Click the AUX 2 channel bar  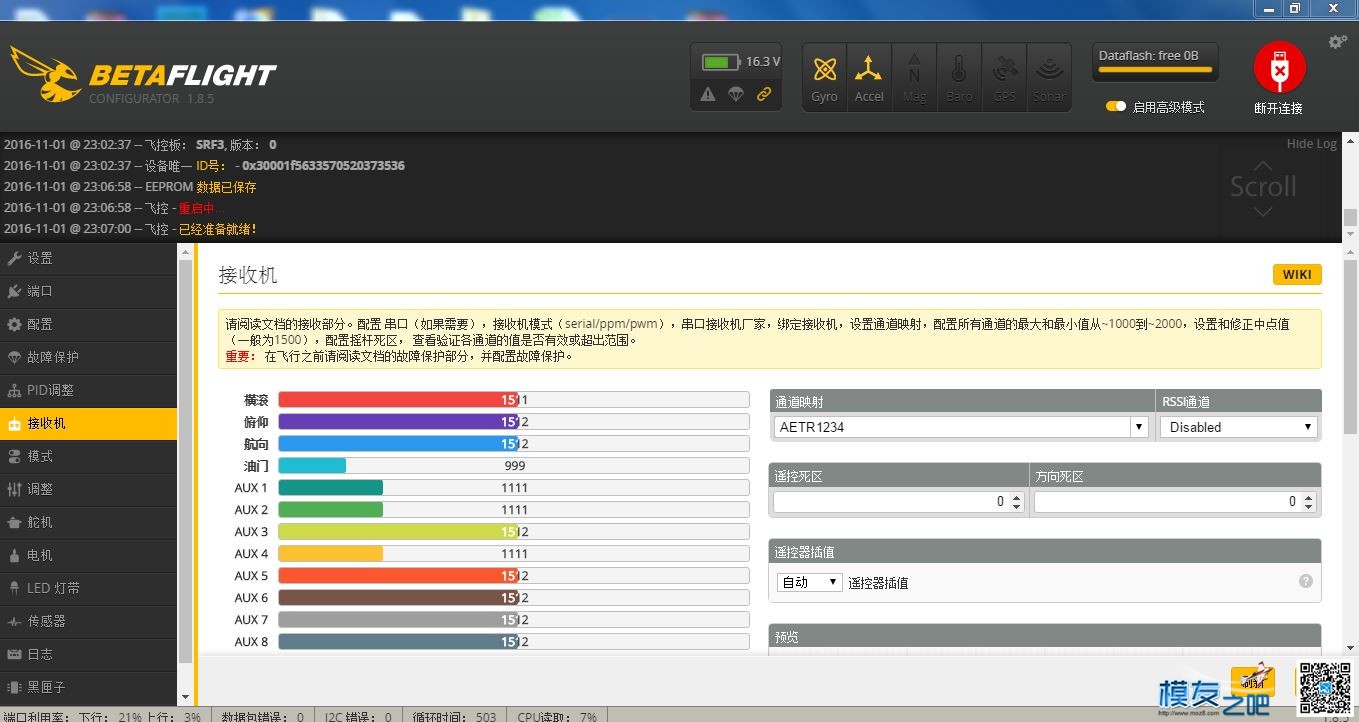point(514,510)
